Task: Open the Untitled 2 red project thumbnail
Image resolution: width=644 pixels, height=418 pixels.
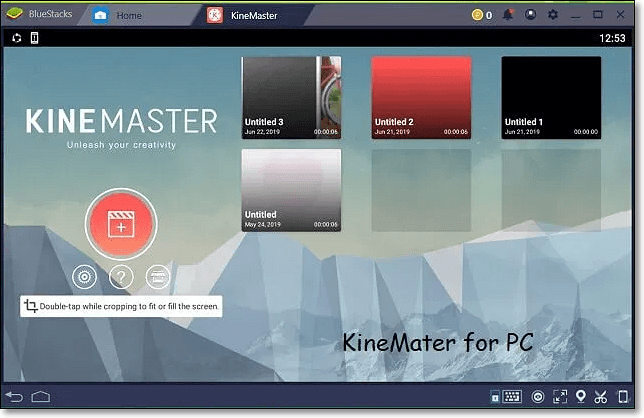Action: click(x=421, y=98)
